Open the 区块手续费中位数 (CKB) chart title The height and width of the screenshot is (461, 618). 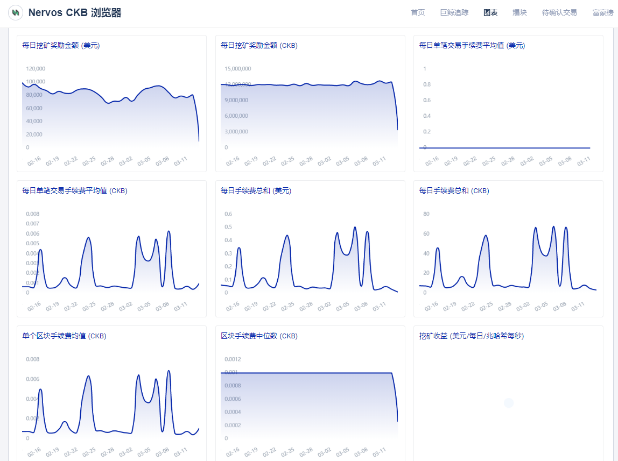259,336
